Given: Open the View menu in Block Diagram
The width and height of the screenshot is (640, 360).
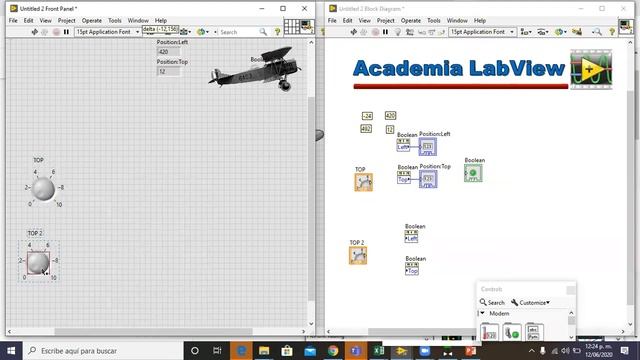Looking at the screenshot, I should pyautogui.click(x=364, y=20).
